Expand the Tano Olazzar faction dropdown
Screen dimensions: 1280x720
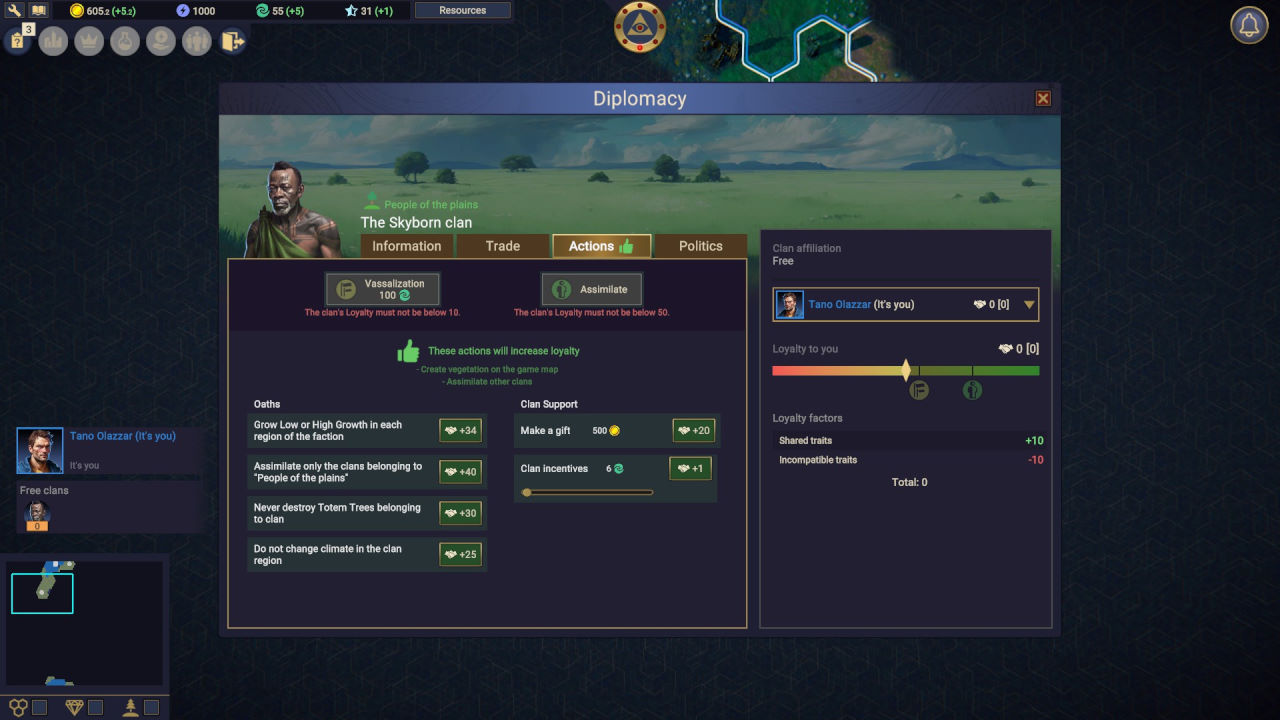tap(1029, 305)
